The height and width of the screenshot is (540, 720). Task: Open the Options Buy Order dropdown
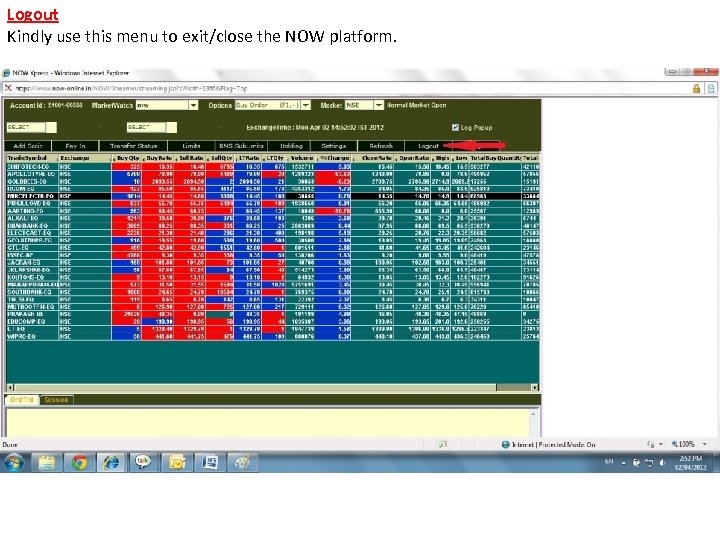click(x=306, y=105)
